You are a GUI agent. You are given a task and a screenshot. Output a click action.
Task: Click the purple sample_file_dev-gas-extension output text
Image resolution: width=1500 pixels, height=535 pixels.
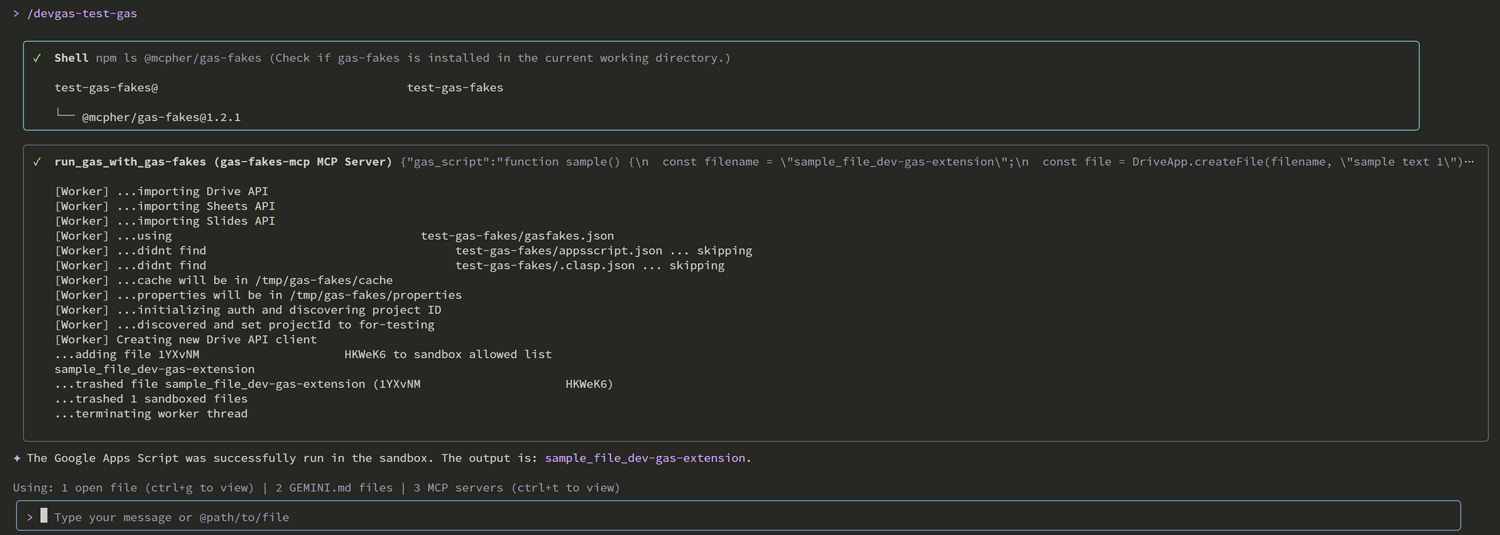tap(645, 458)
